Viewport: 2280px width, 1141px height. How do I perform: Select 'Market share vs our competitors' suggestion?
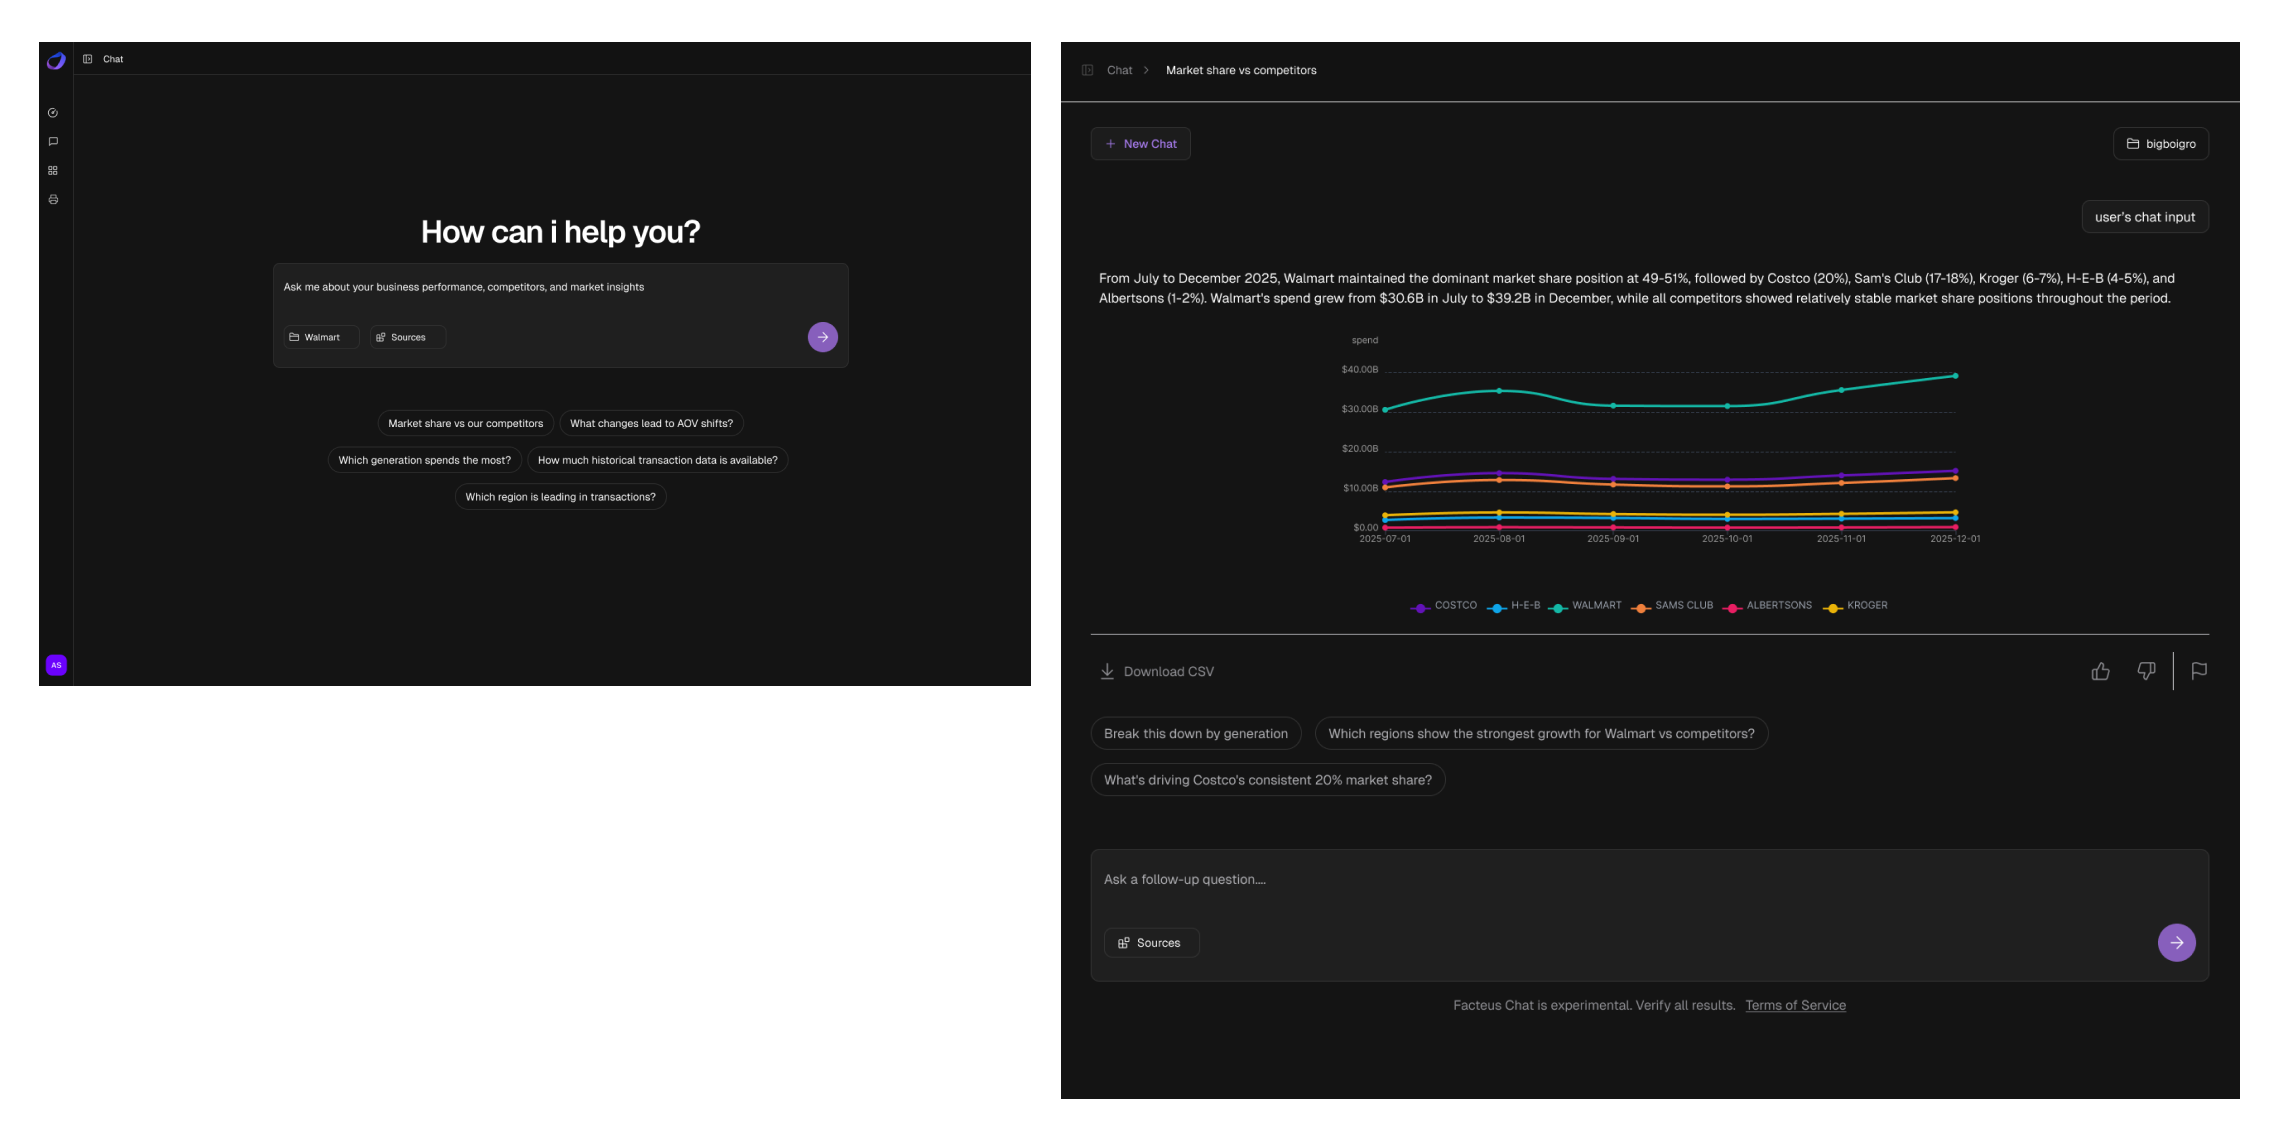point(465,424)
